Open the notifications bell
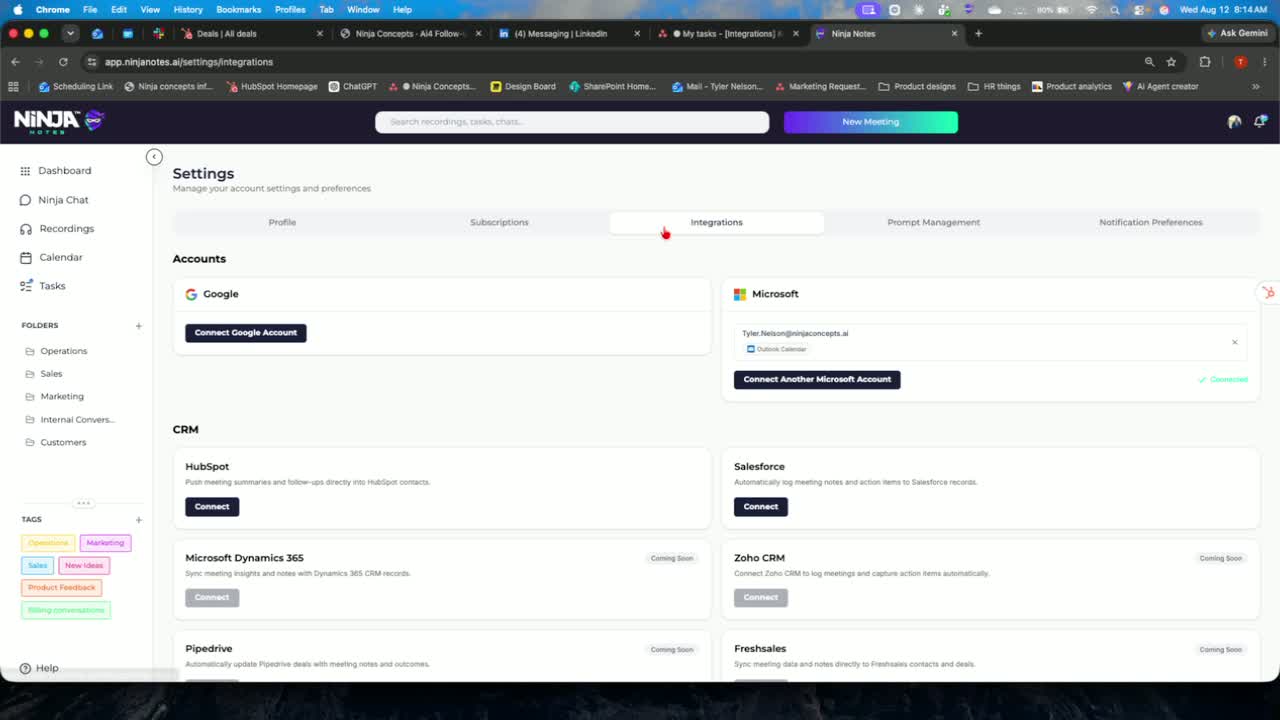Viewport: 1280px width, 720px height. click(1260, 121)
